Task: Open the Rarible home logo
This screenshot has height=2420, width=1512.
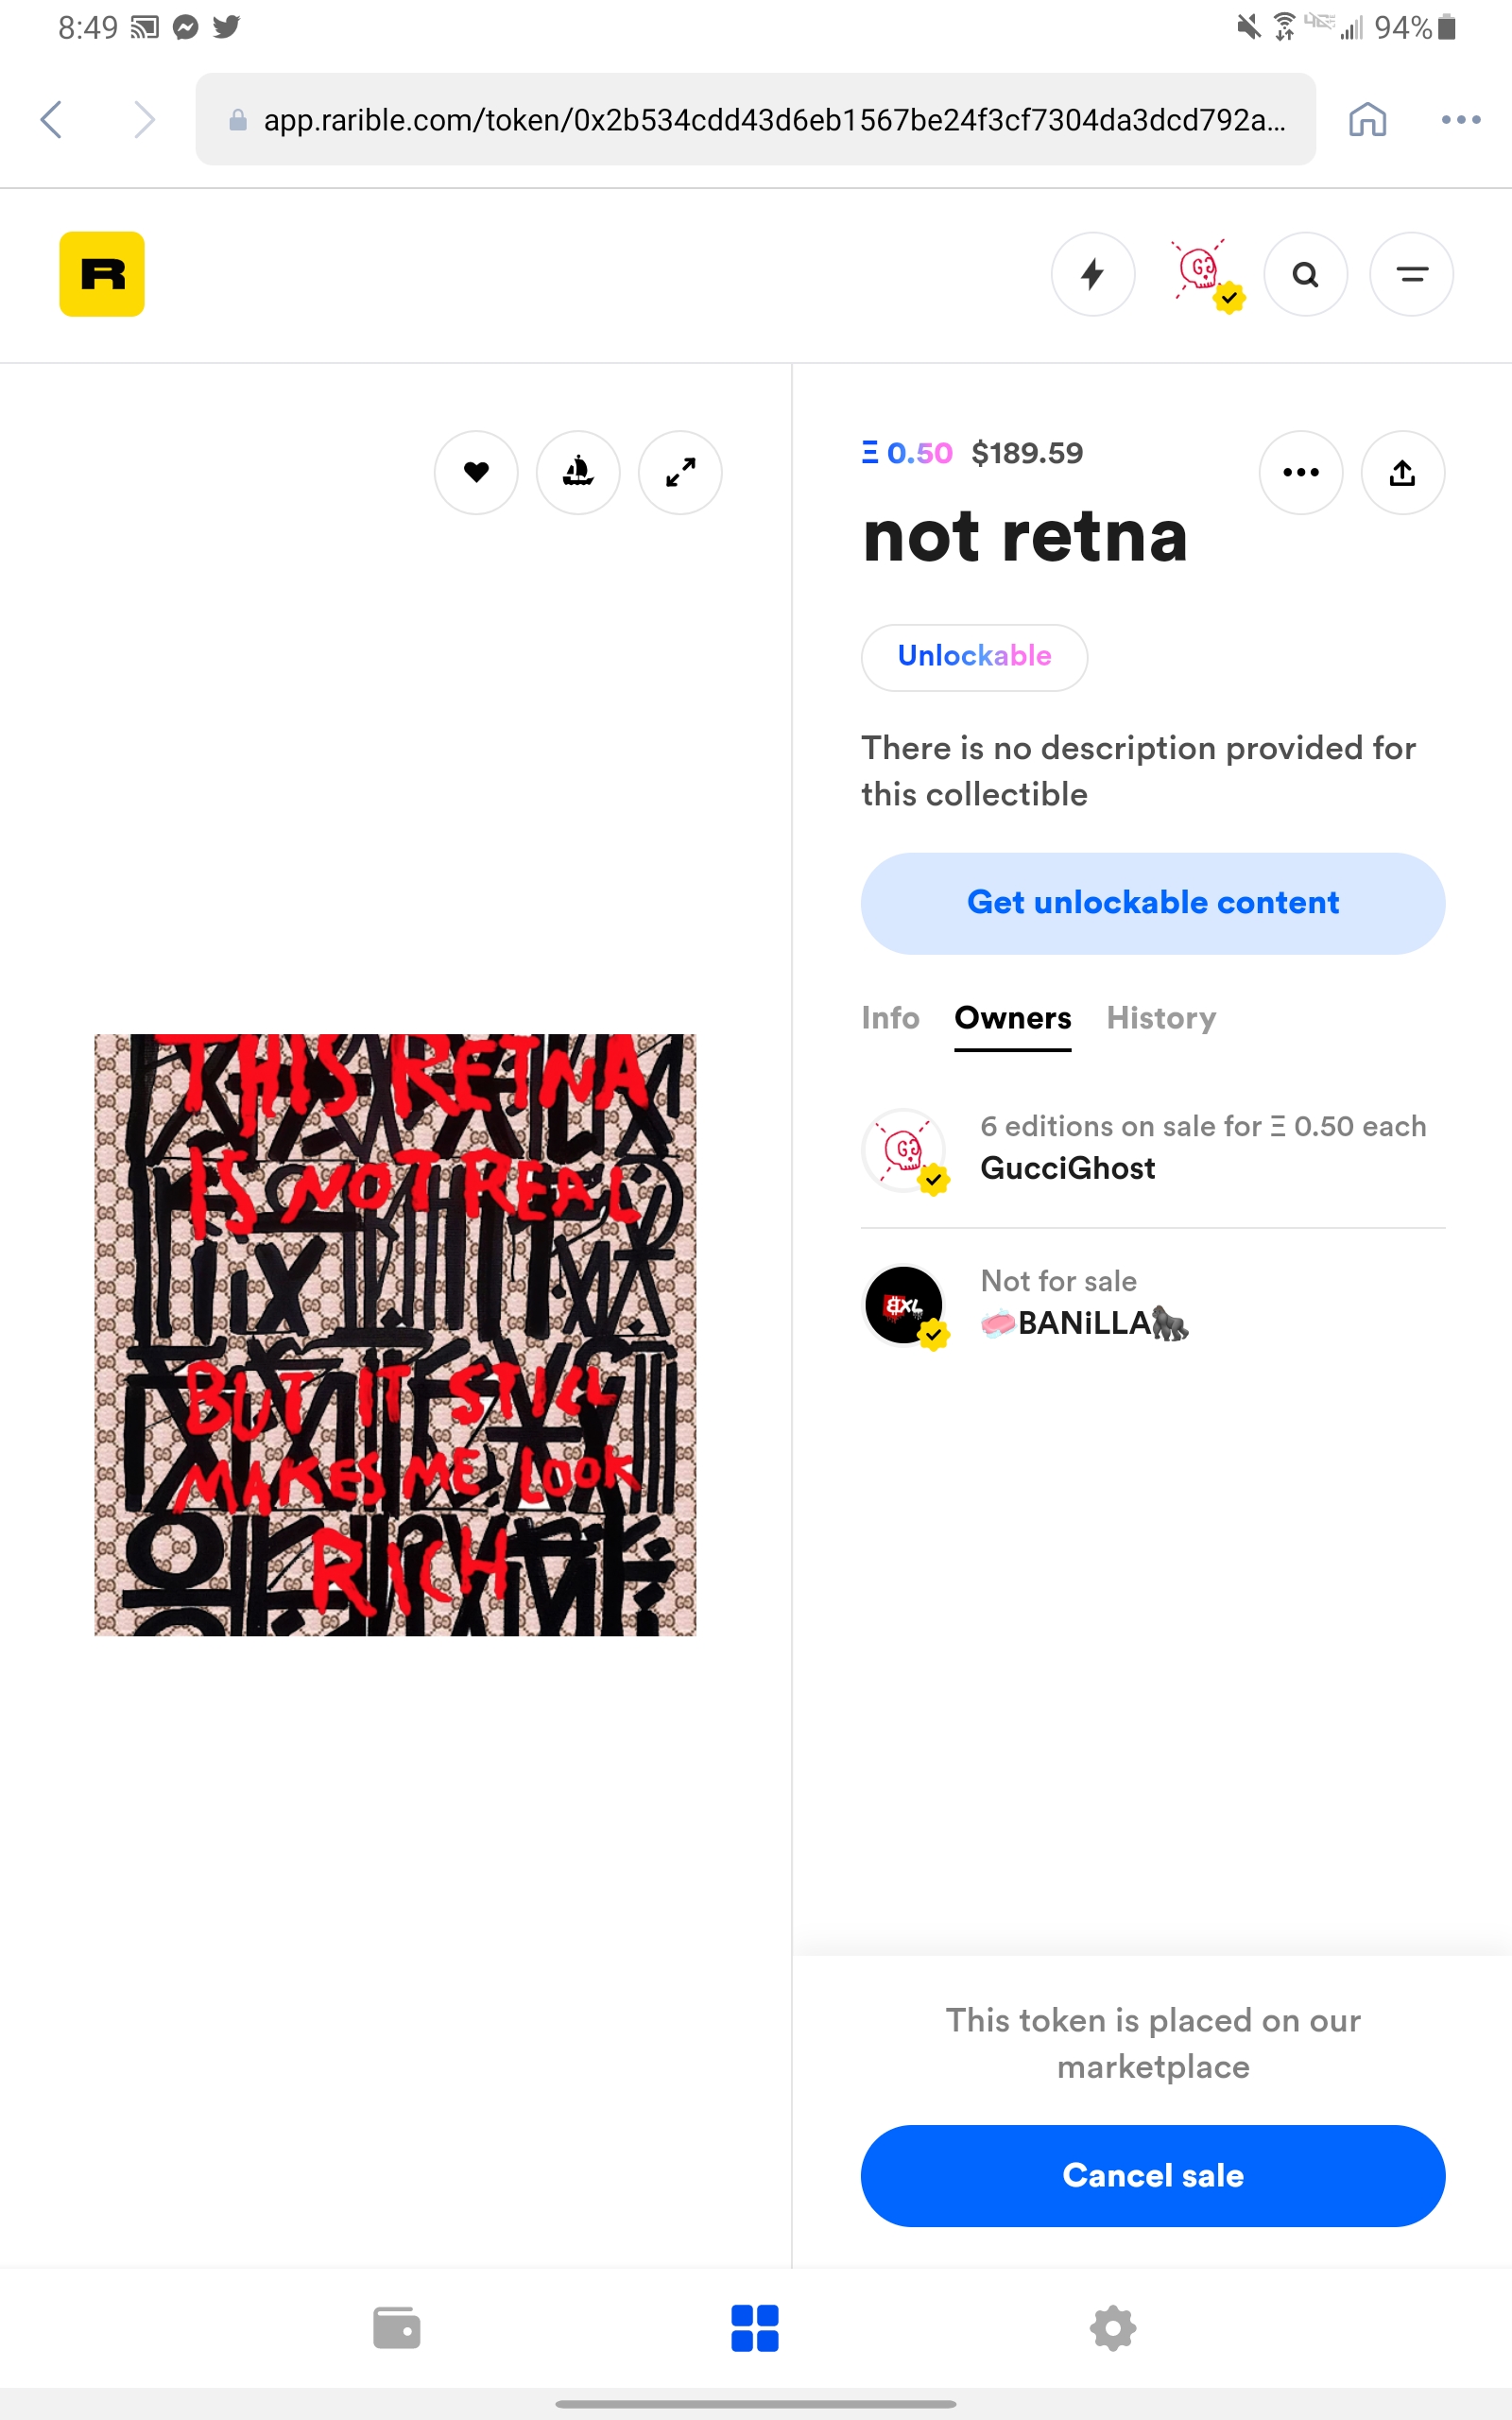Action: click(x=102, y=274)
